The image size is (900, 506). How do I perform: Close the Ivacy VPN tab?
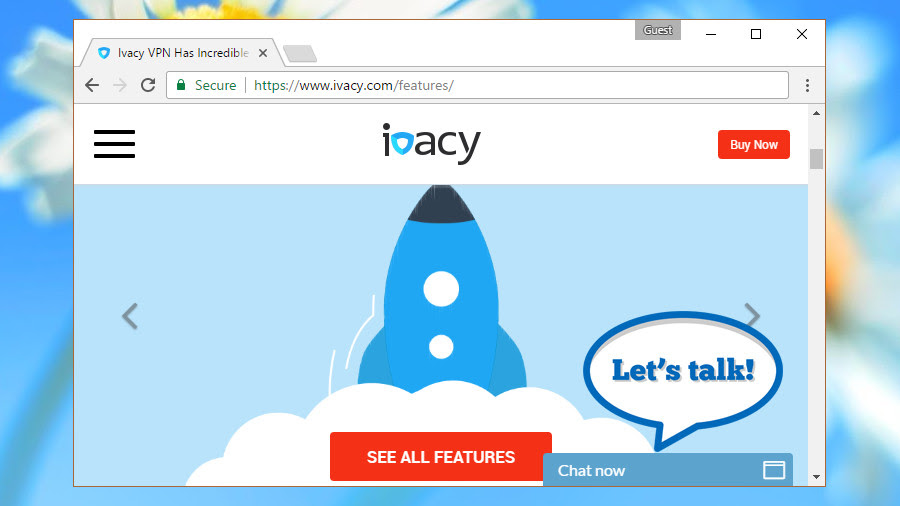click(263, 53)
